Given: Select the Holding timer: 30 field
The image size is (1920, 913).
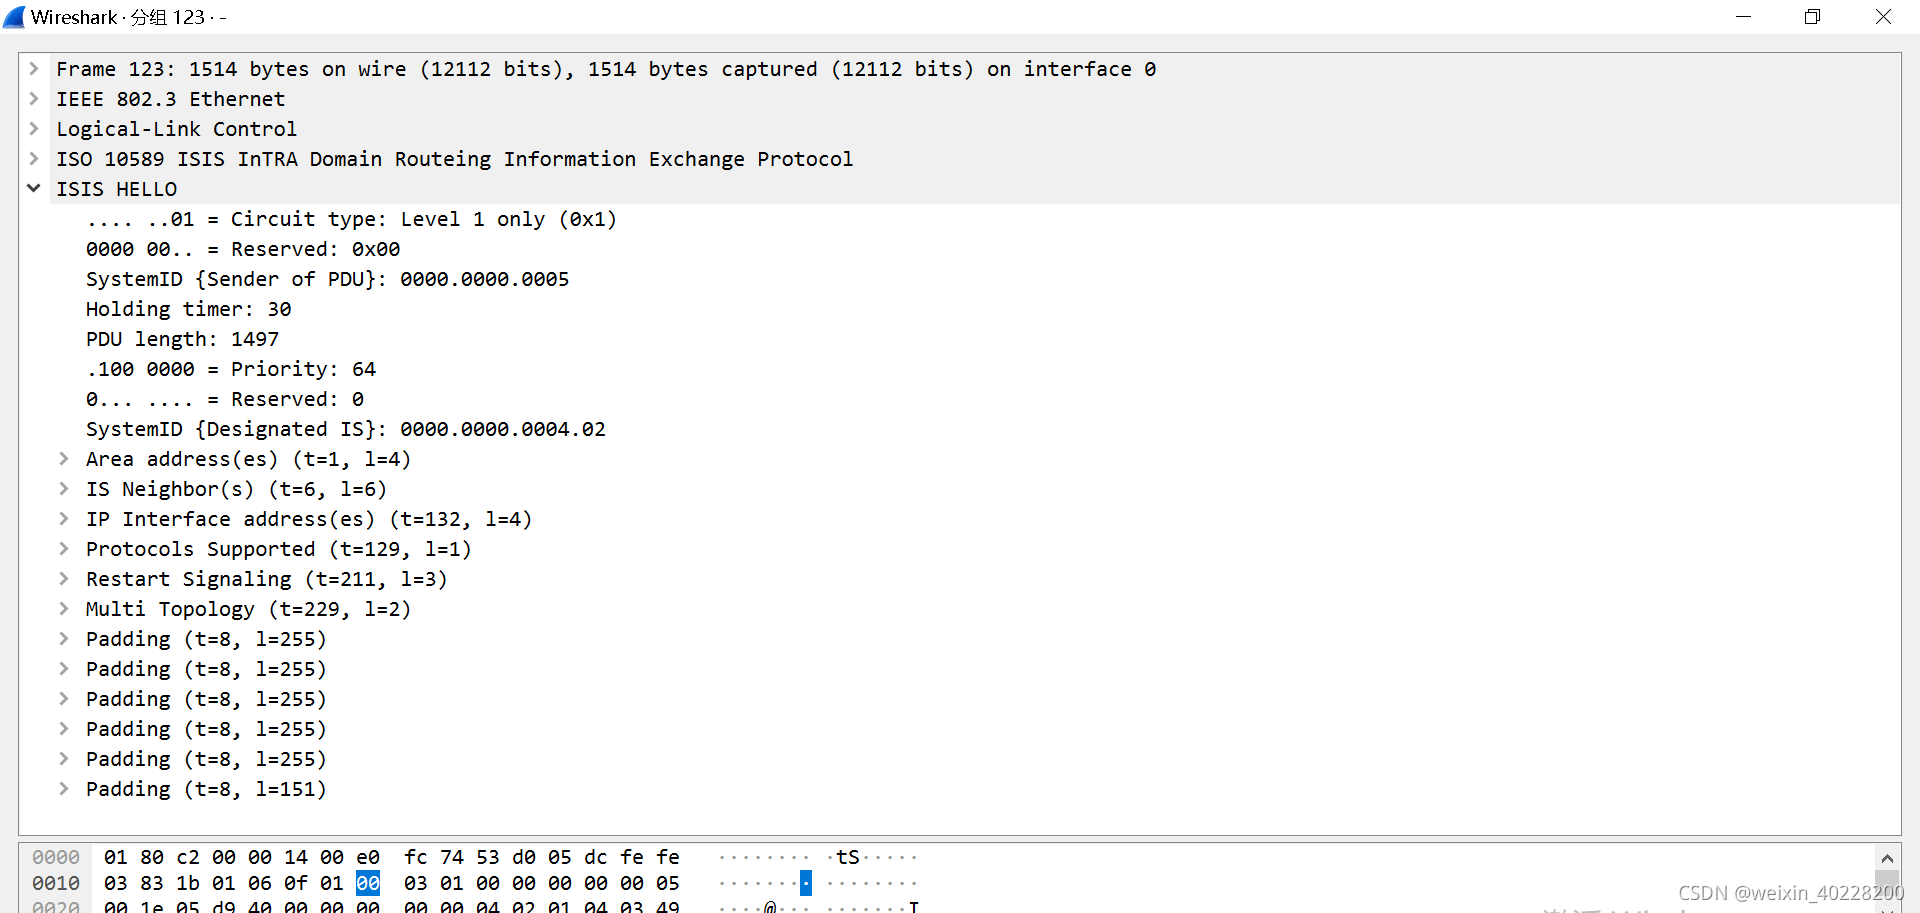Looking at the screenshot, I should tap(188, 309).
